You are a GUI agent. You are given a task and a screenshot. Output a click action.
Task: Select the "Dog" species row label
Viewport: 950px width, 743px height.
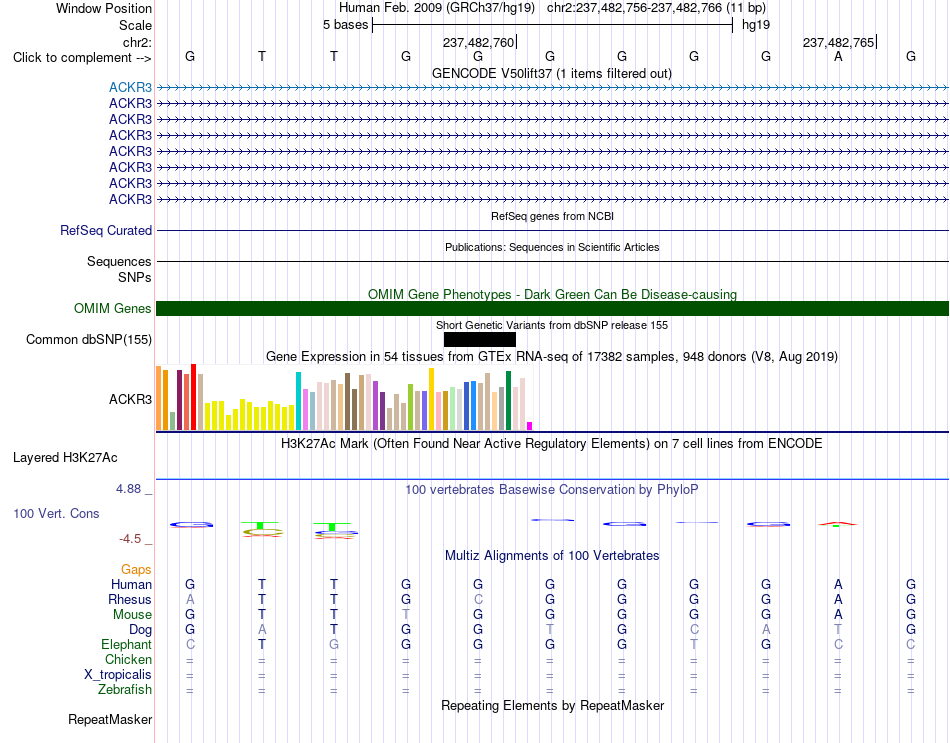click(x=141, y=630)
